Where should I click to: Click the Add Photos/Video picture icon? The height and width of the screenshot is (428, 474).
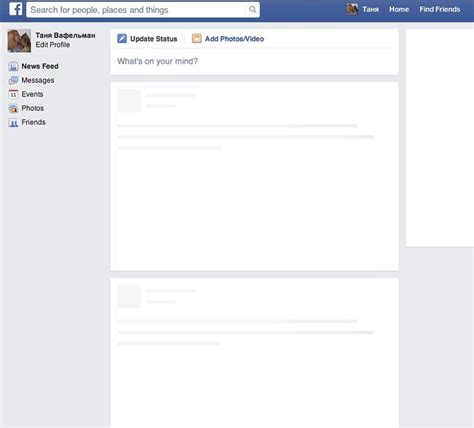pyautogui.click(x=197, y=39)
